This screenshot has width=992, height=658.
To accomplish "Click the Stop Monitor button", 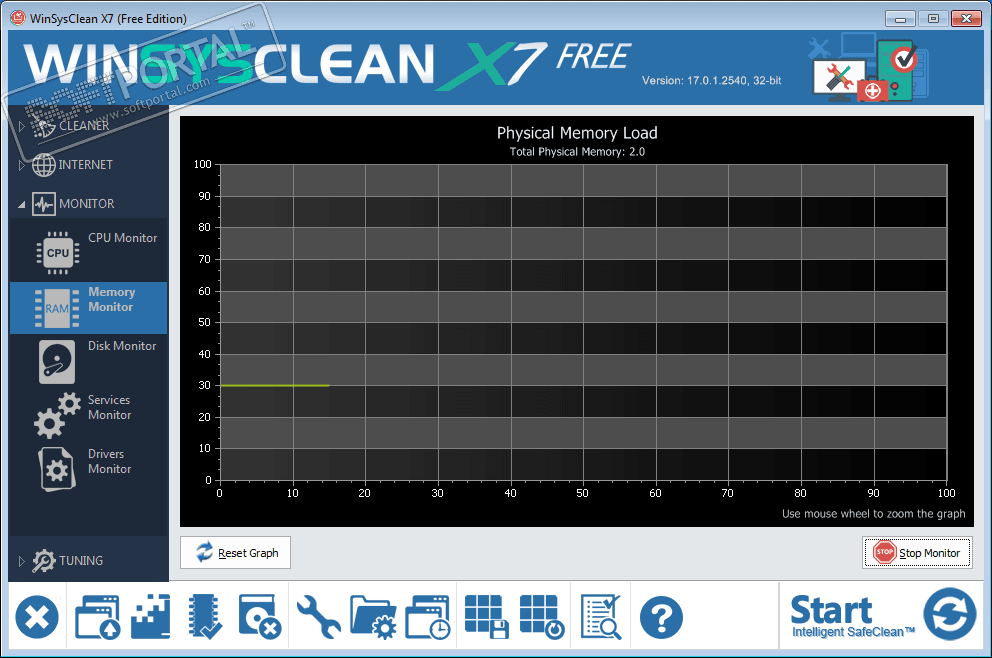I will coord(917,552).
